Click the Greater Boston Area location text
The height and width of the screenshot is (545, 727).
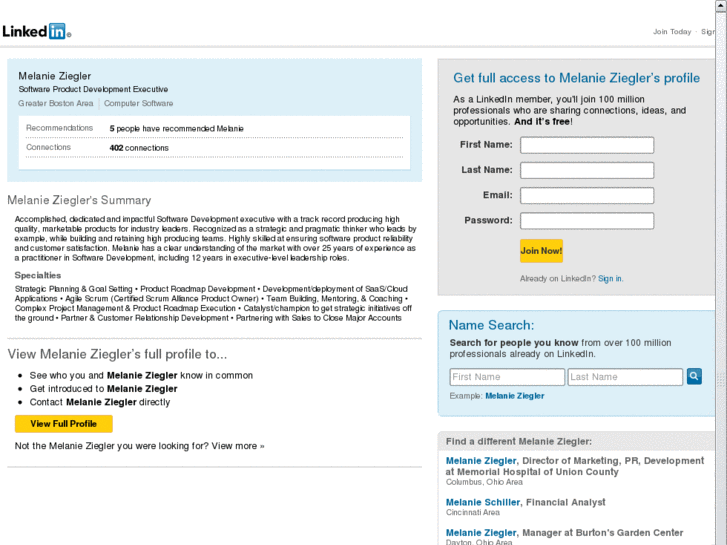[x=56, y=103]
